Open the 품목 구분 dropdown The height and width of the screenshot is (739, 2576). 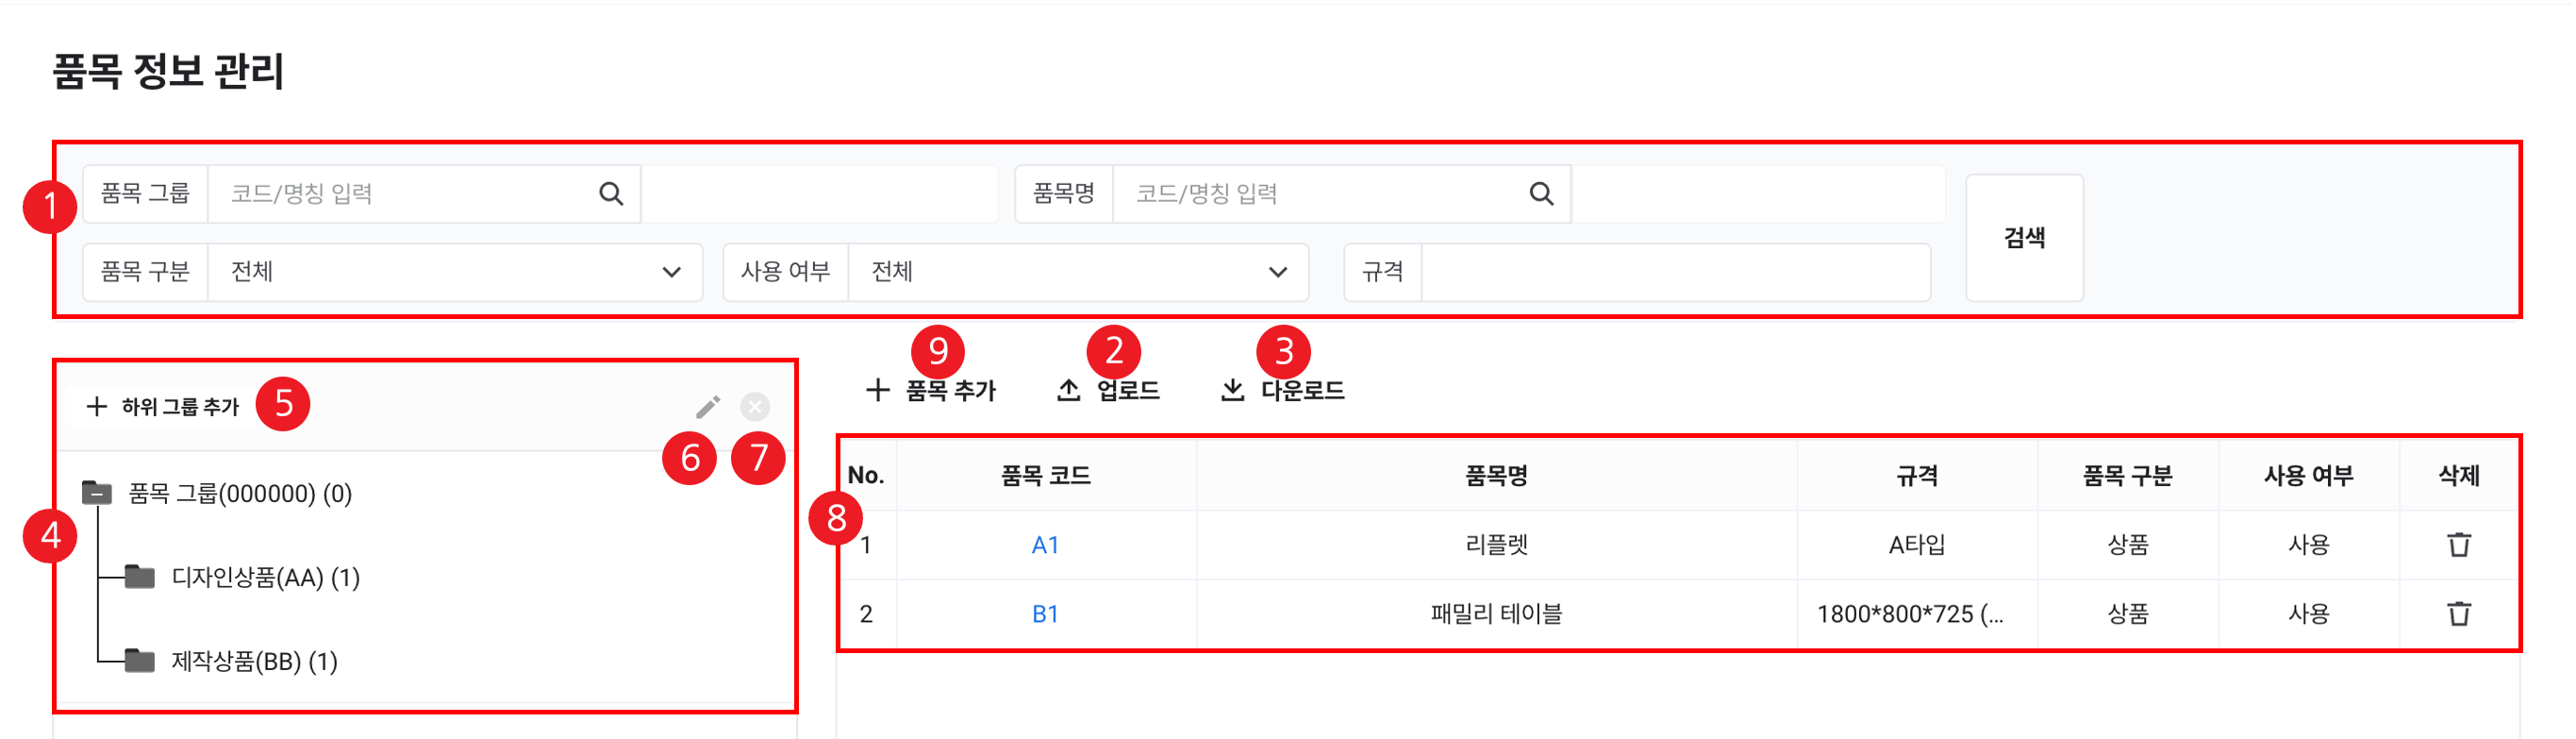click(x=455, y=272)
